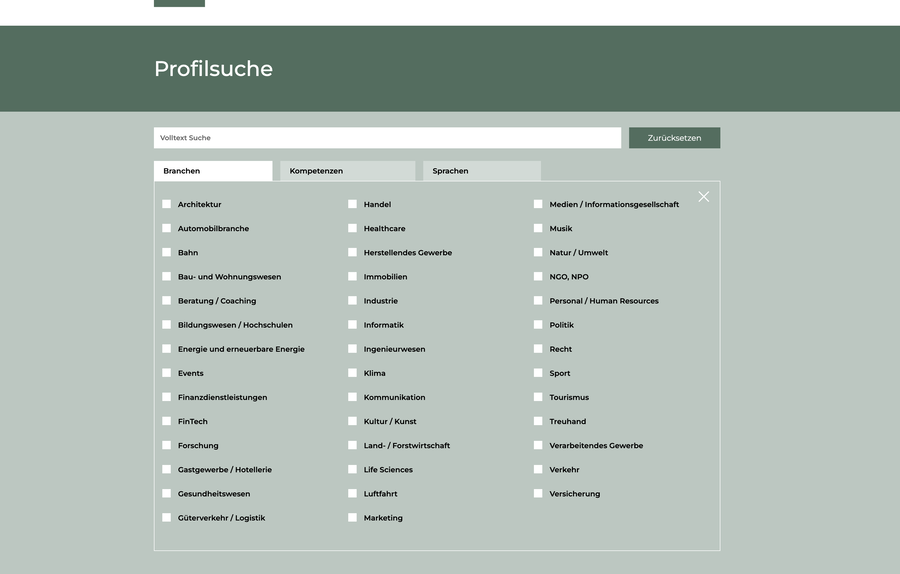The image size is (900, 574).
Task: Enable the Automobilbranche checkbox
Action: pyautogui.click(x=167, y=228)
